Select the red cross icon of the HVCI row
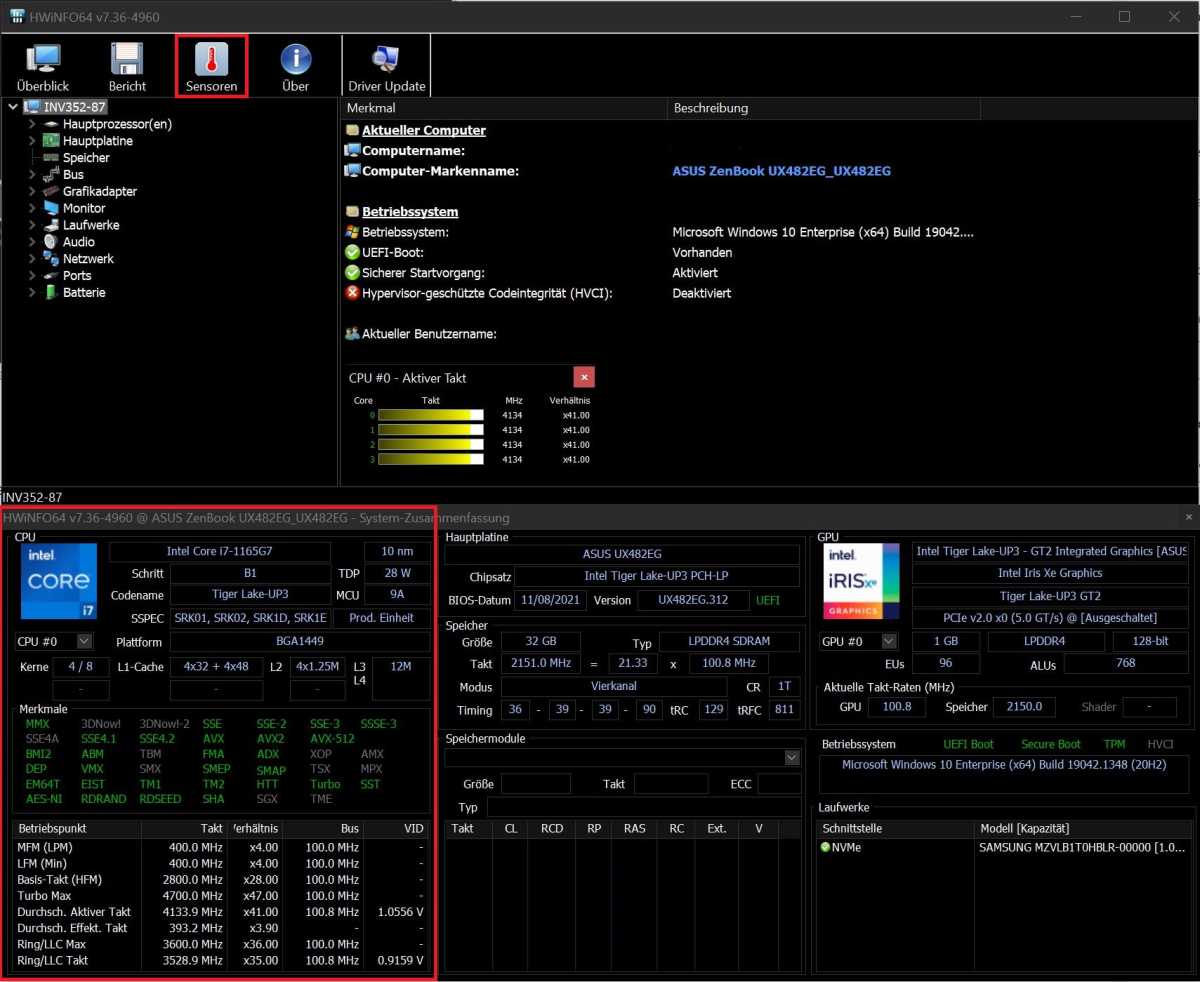1200x982 pixels. click(x=352, y=293)
